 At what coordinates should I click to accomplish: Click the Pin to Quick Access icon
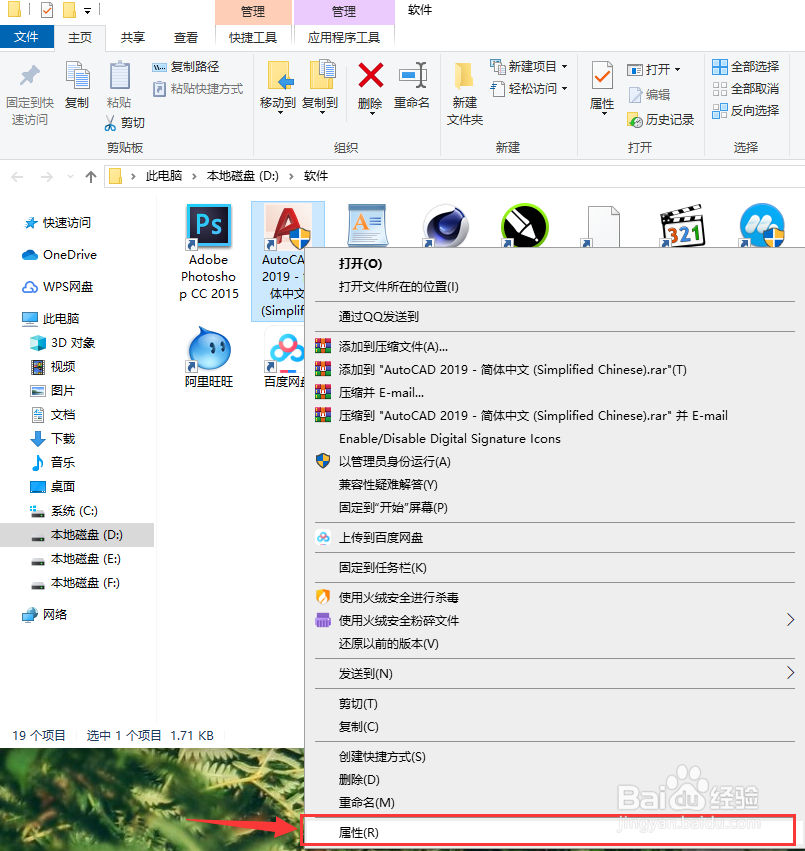pos(30,76)
